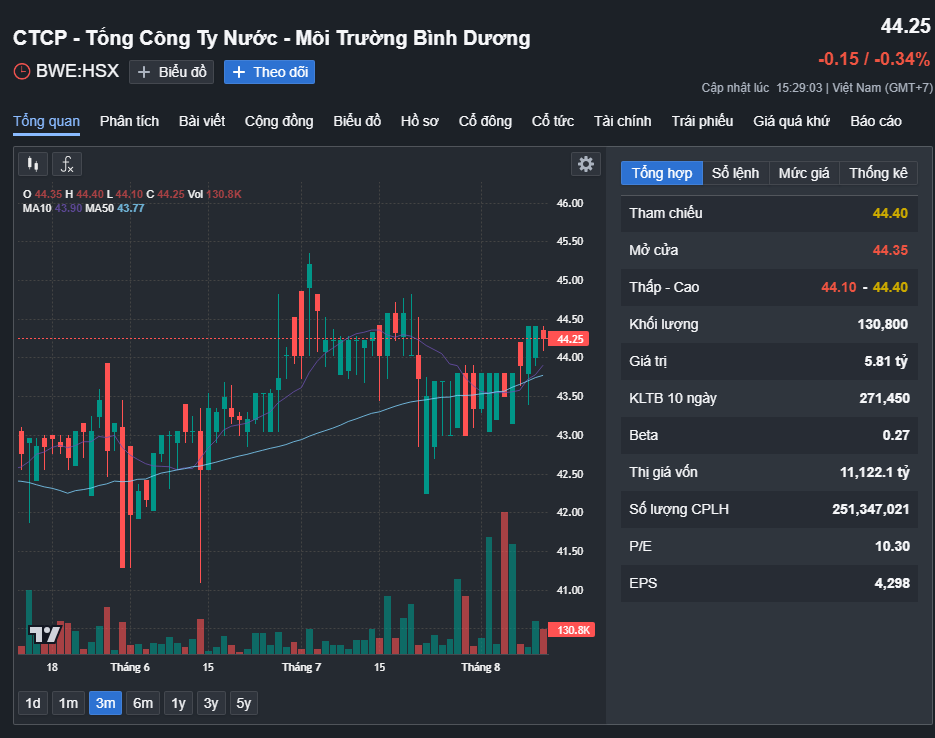Click the Vol 130.8K legend value
The height and width of the screenshot is (738, 935).
coord(224,194)
